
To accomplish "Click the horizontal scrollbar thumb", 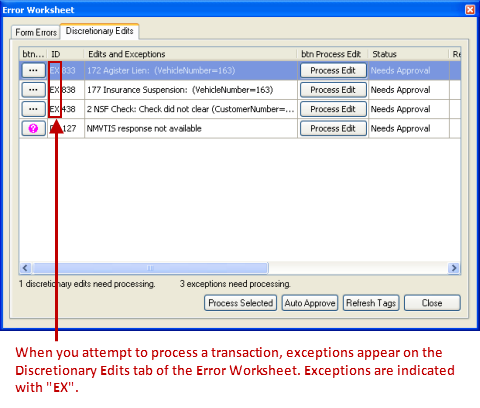I will point(150,268).
